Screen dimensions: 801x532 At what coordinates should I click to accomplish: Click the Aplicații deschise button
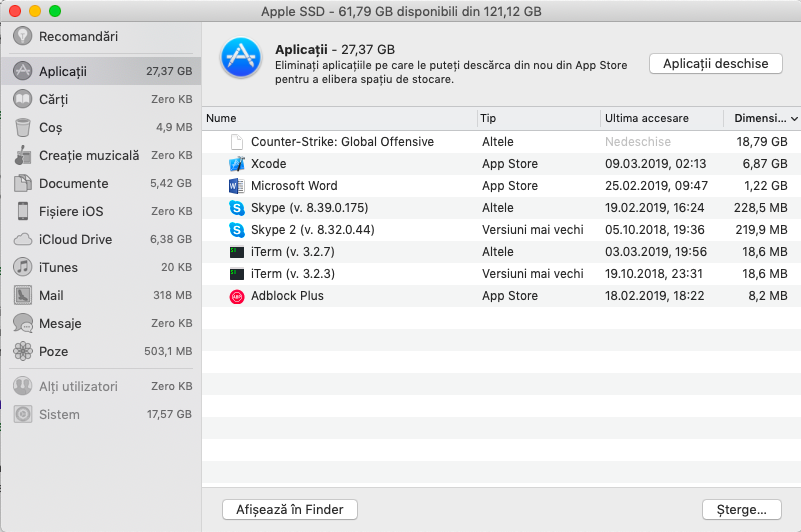(715, 63)
